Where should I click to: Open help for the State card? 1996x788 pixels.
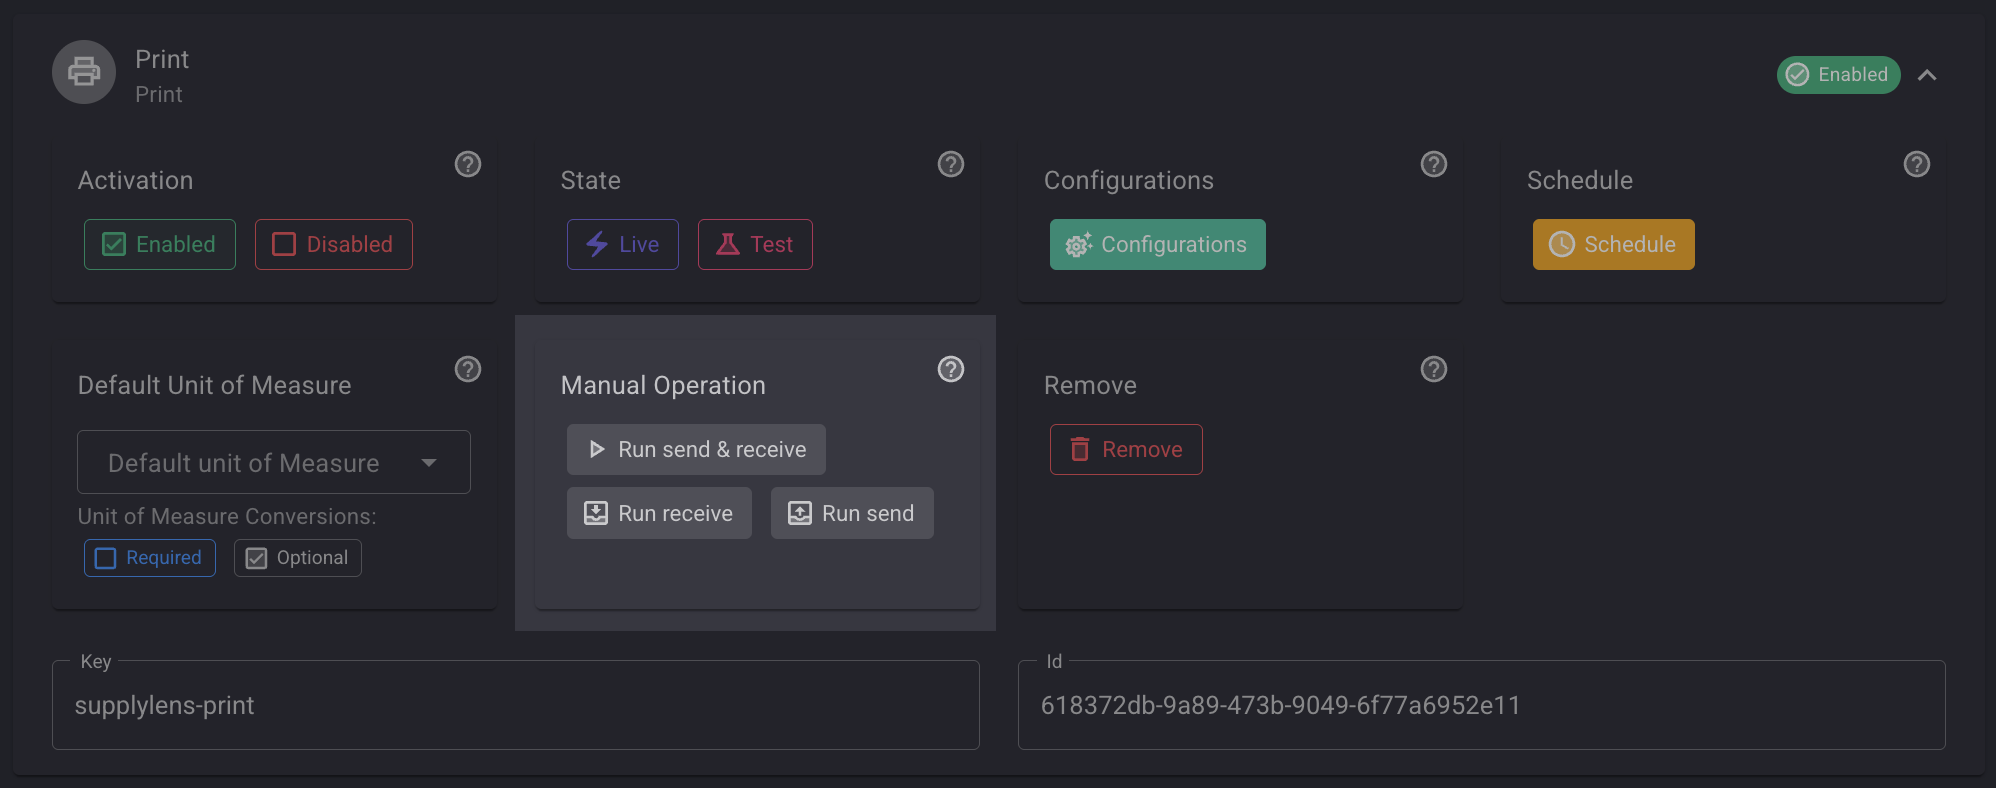pos(951,164)
